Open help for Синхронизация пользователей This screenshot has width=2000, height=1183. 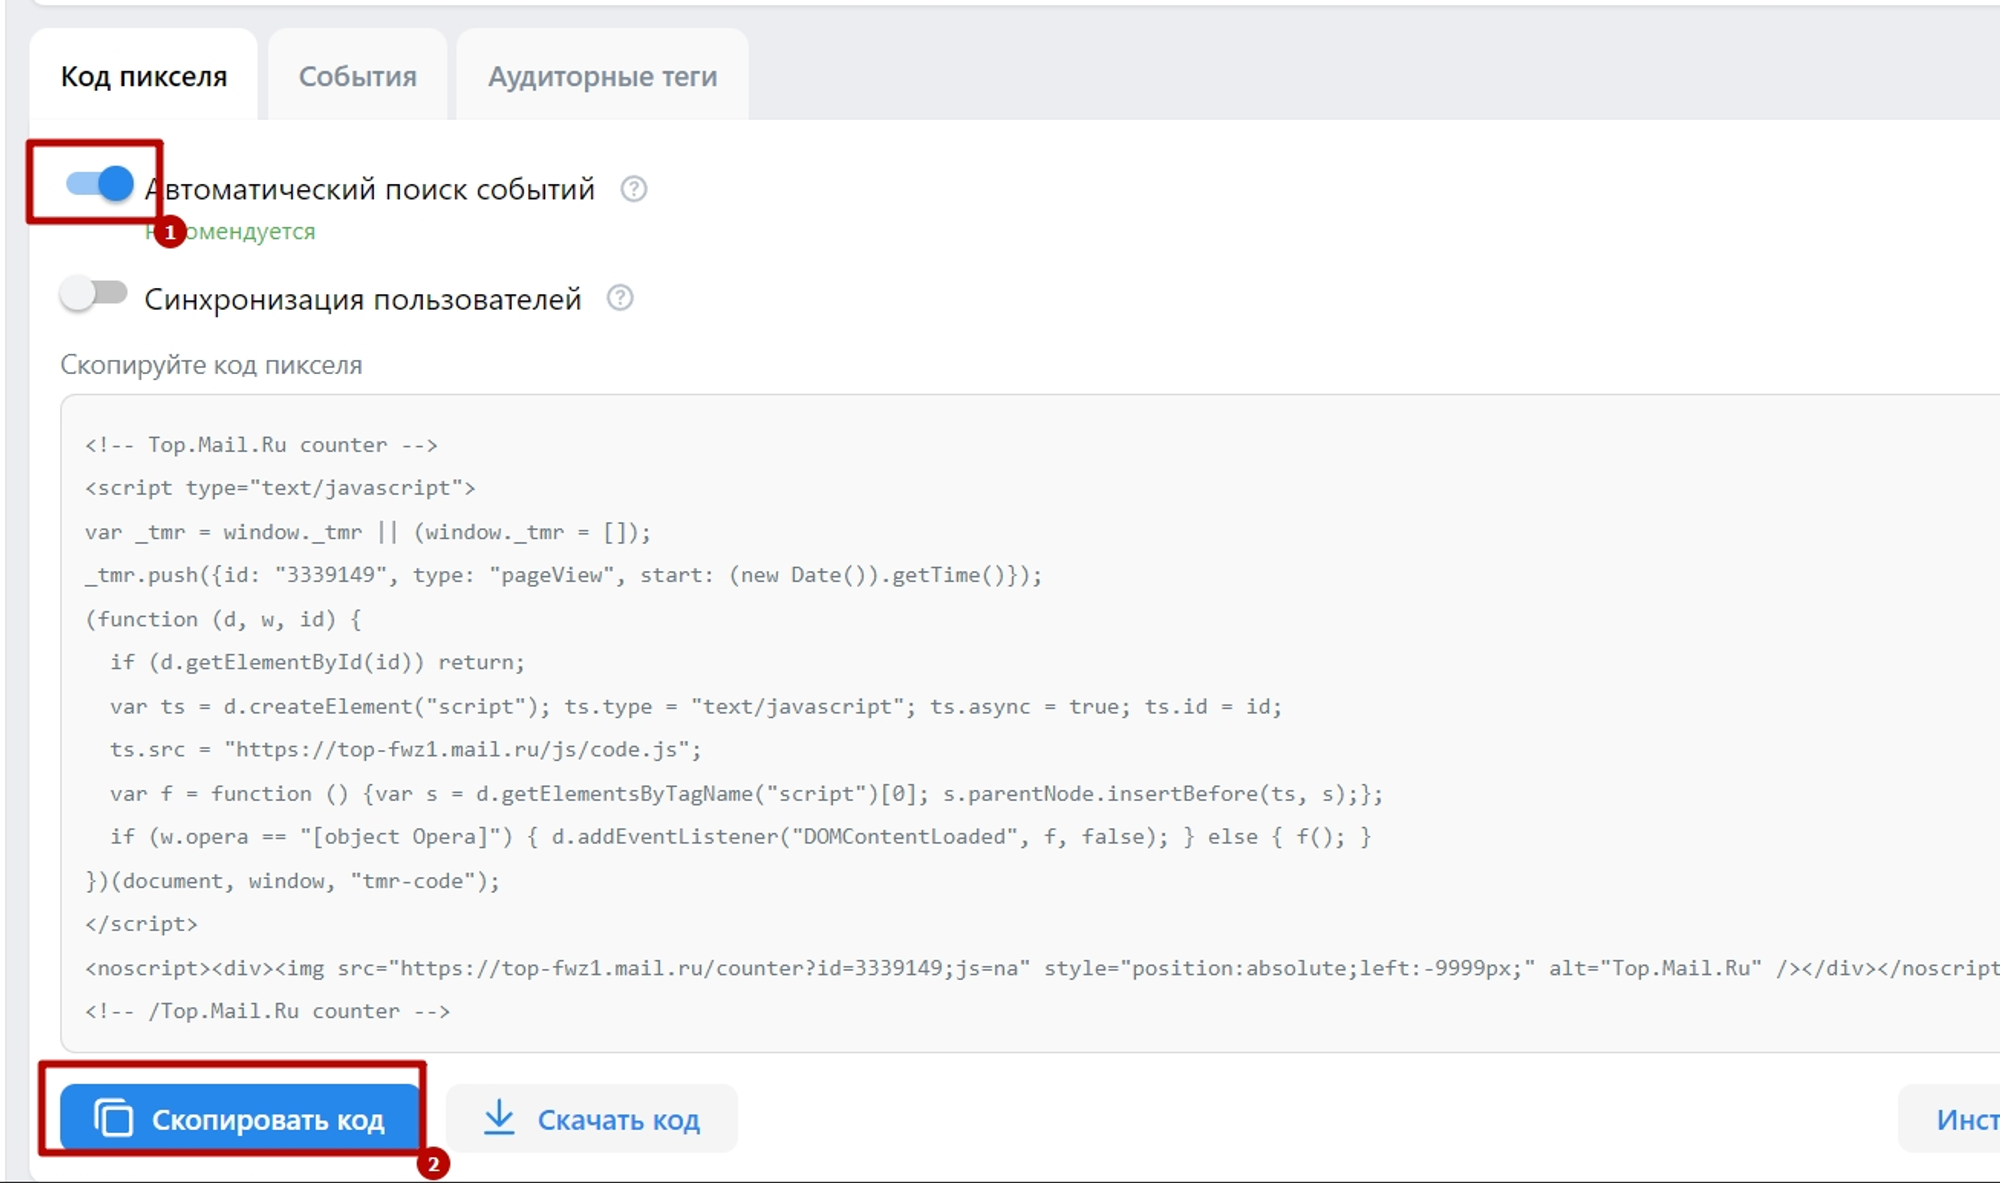(620, 298)
